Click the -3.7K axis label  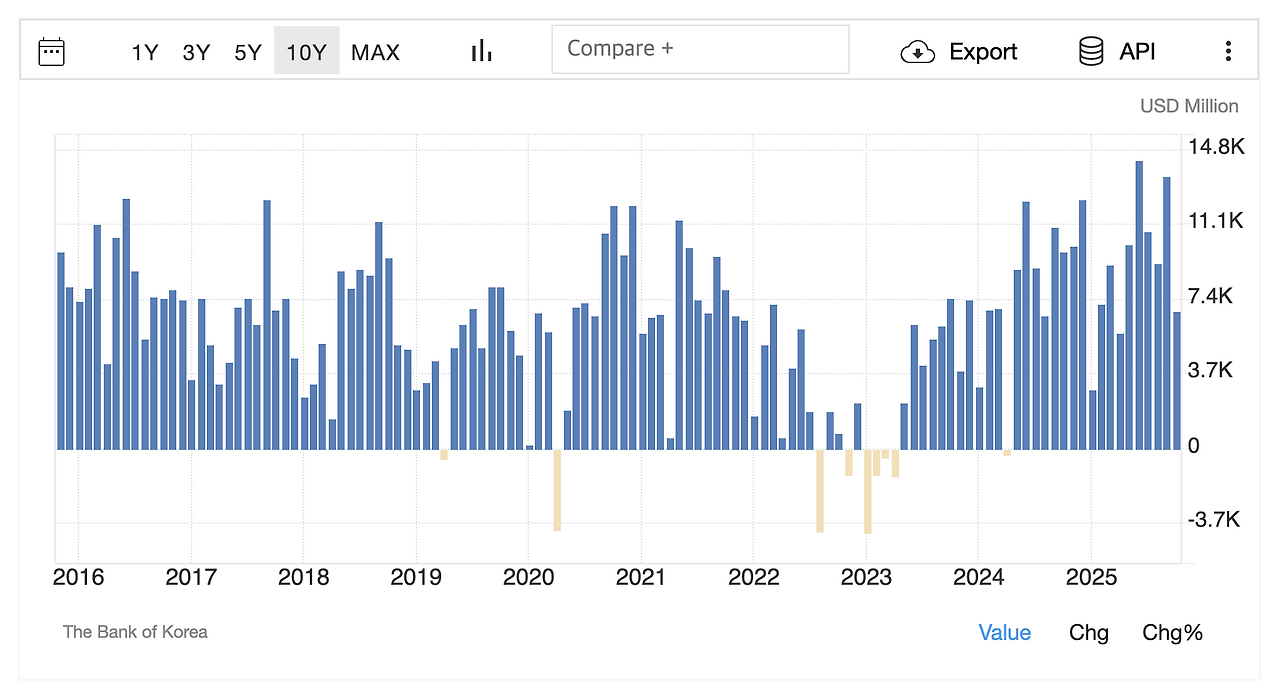[1214, 520]
